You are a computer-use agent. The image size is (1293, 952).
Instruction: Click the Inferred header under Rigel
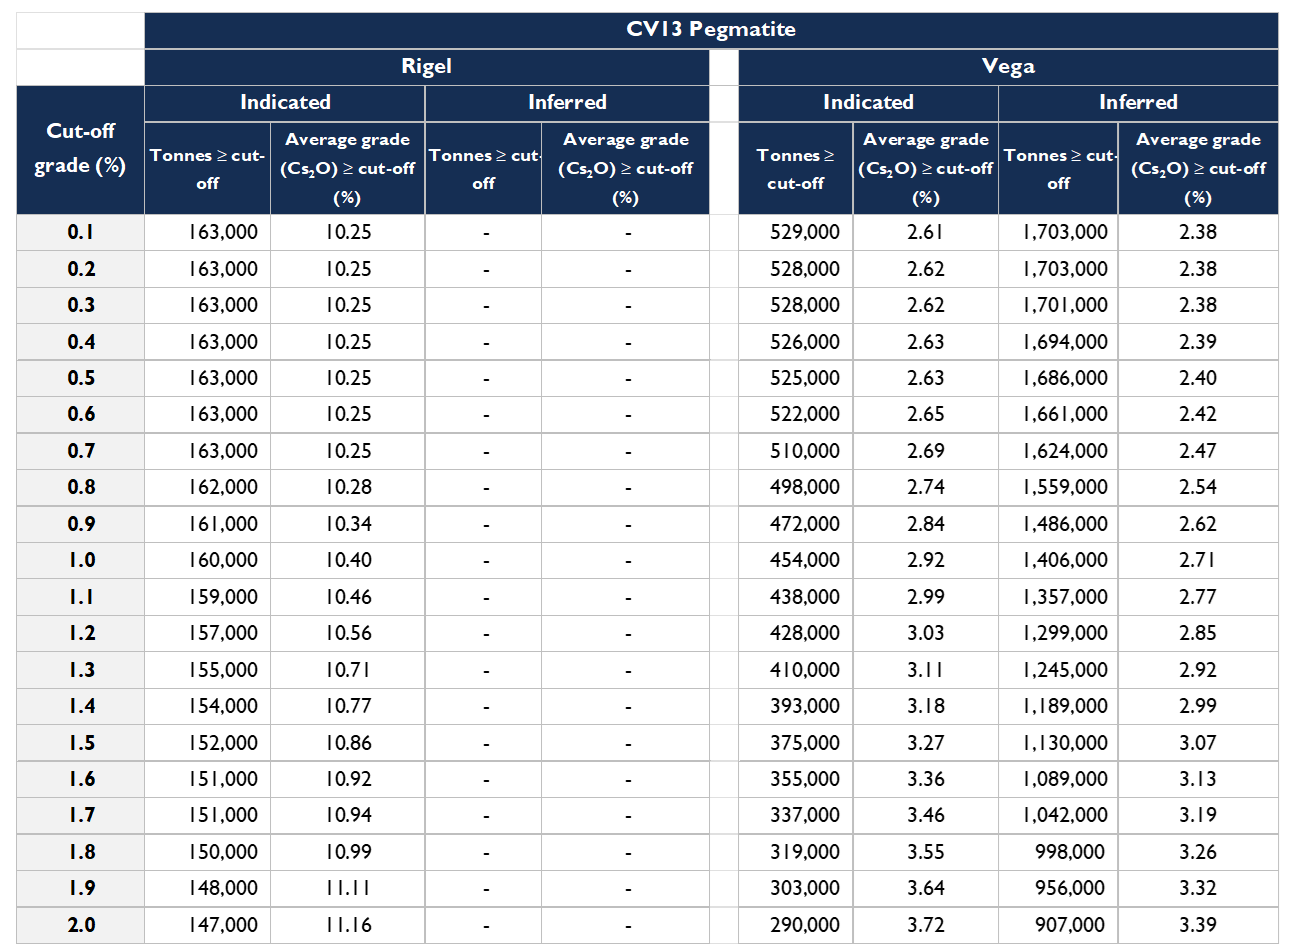[567, 102]
